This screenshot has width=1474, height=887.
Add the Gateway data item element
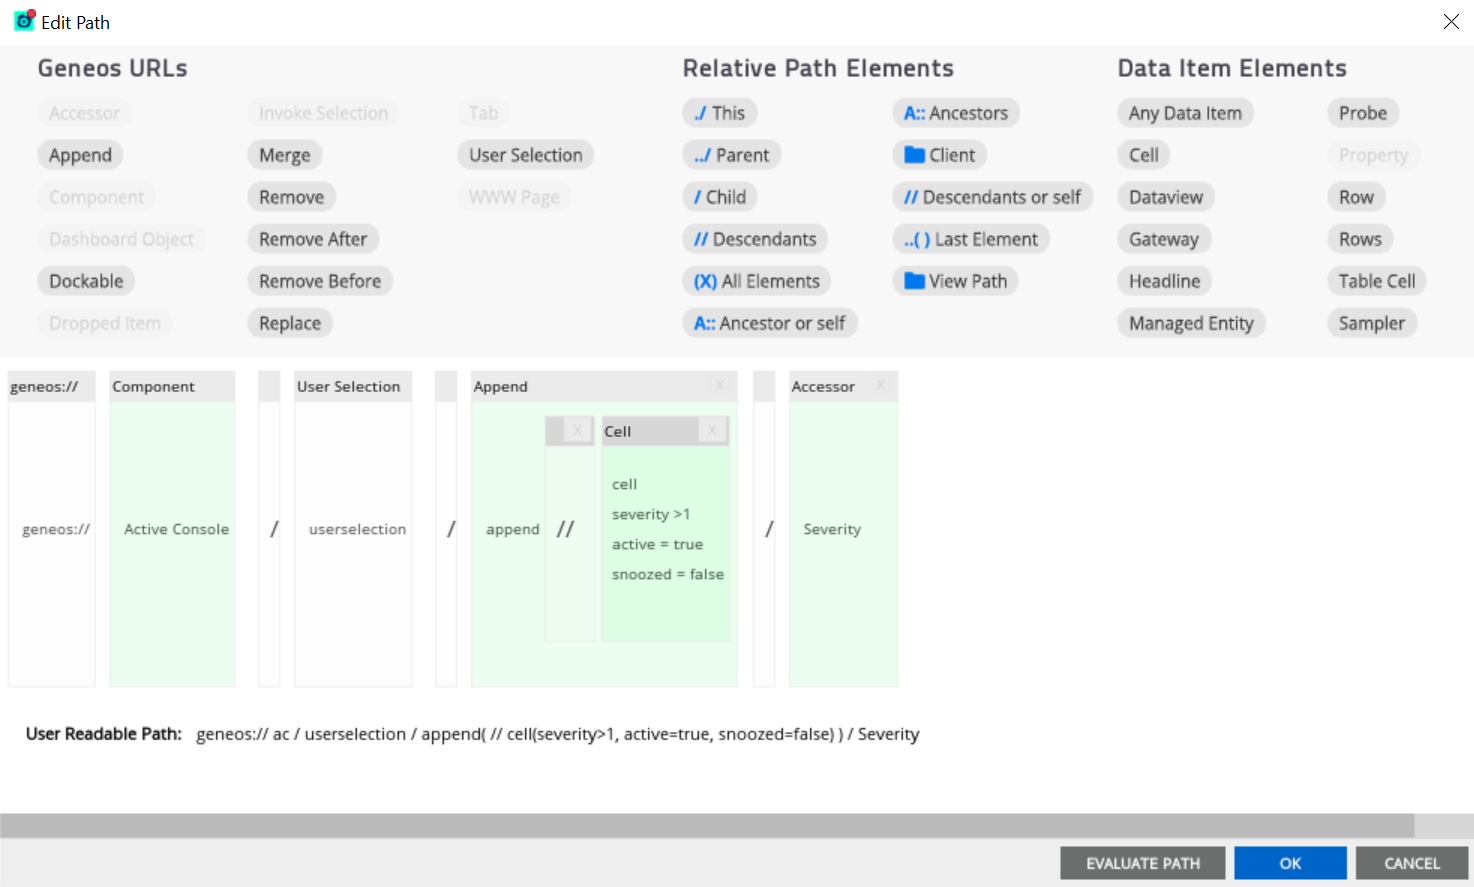(1164, 239)
